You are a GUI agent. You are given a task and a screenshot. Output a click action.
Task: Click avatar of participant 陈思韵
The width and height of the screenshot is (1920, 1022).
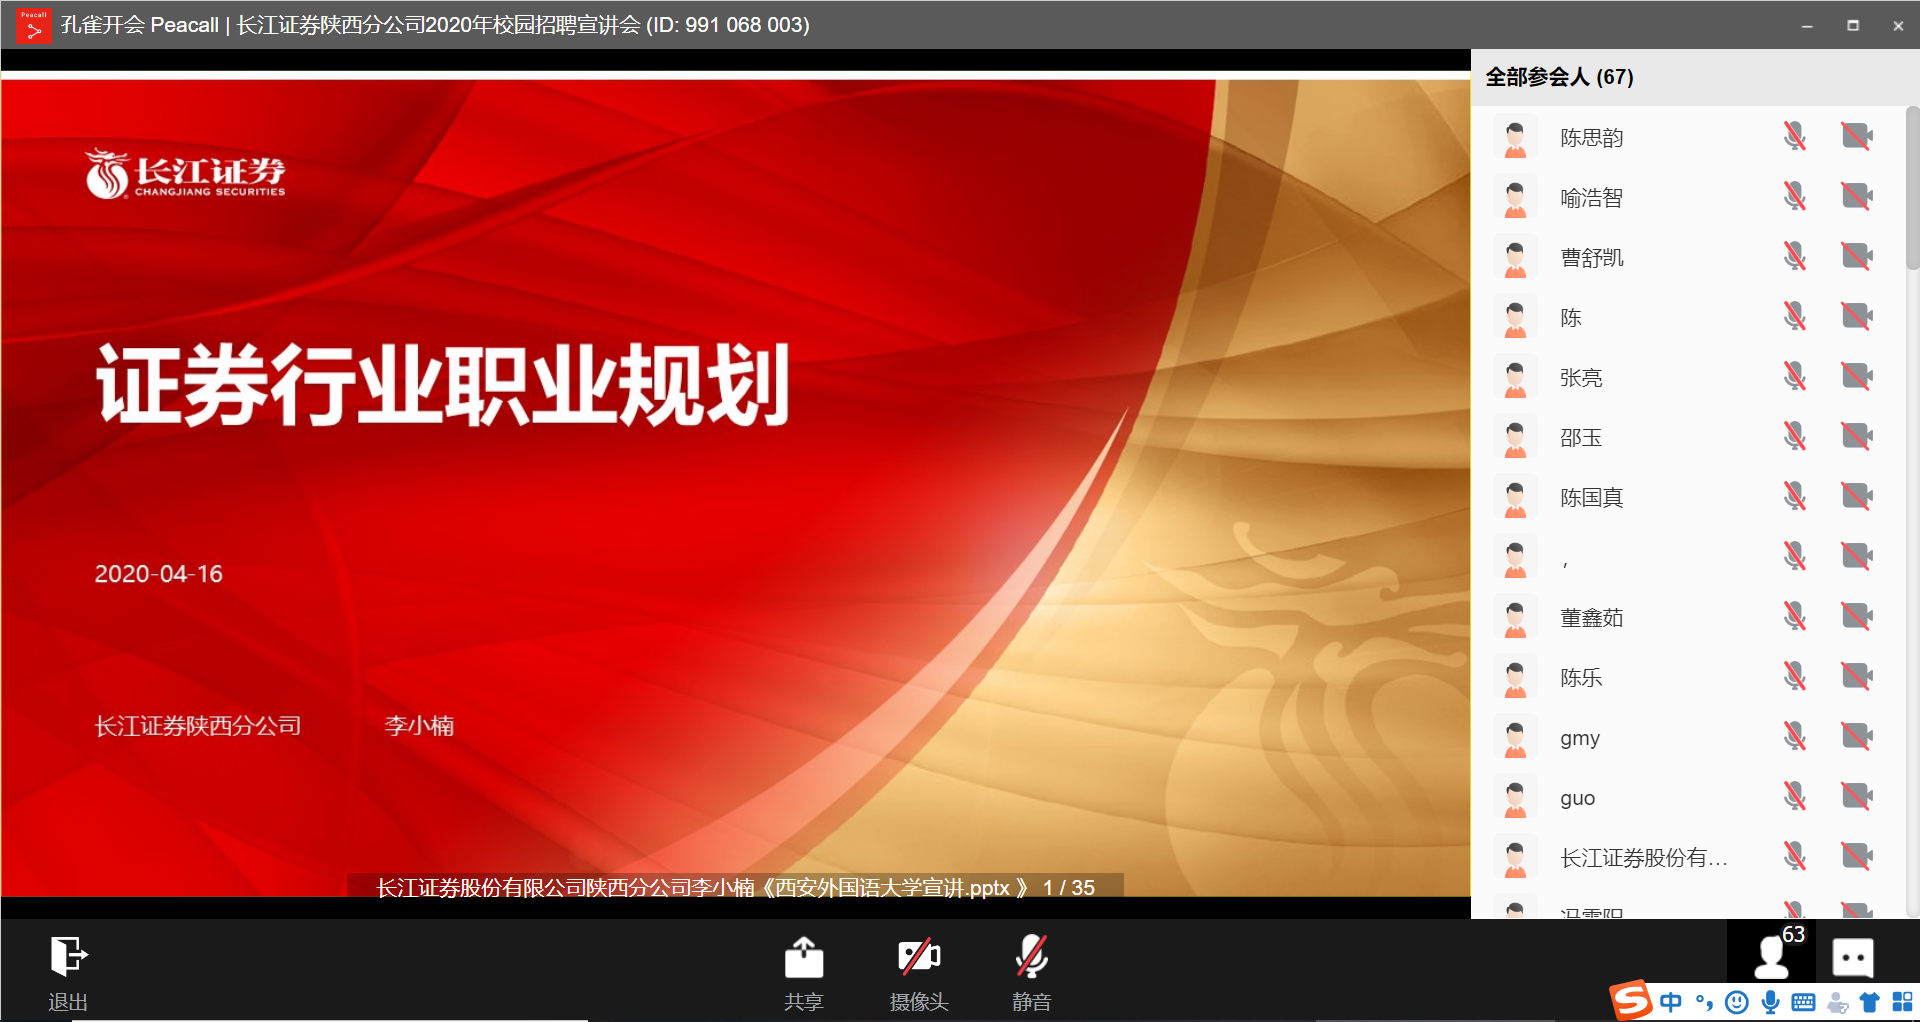point(1515,137)
